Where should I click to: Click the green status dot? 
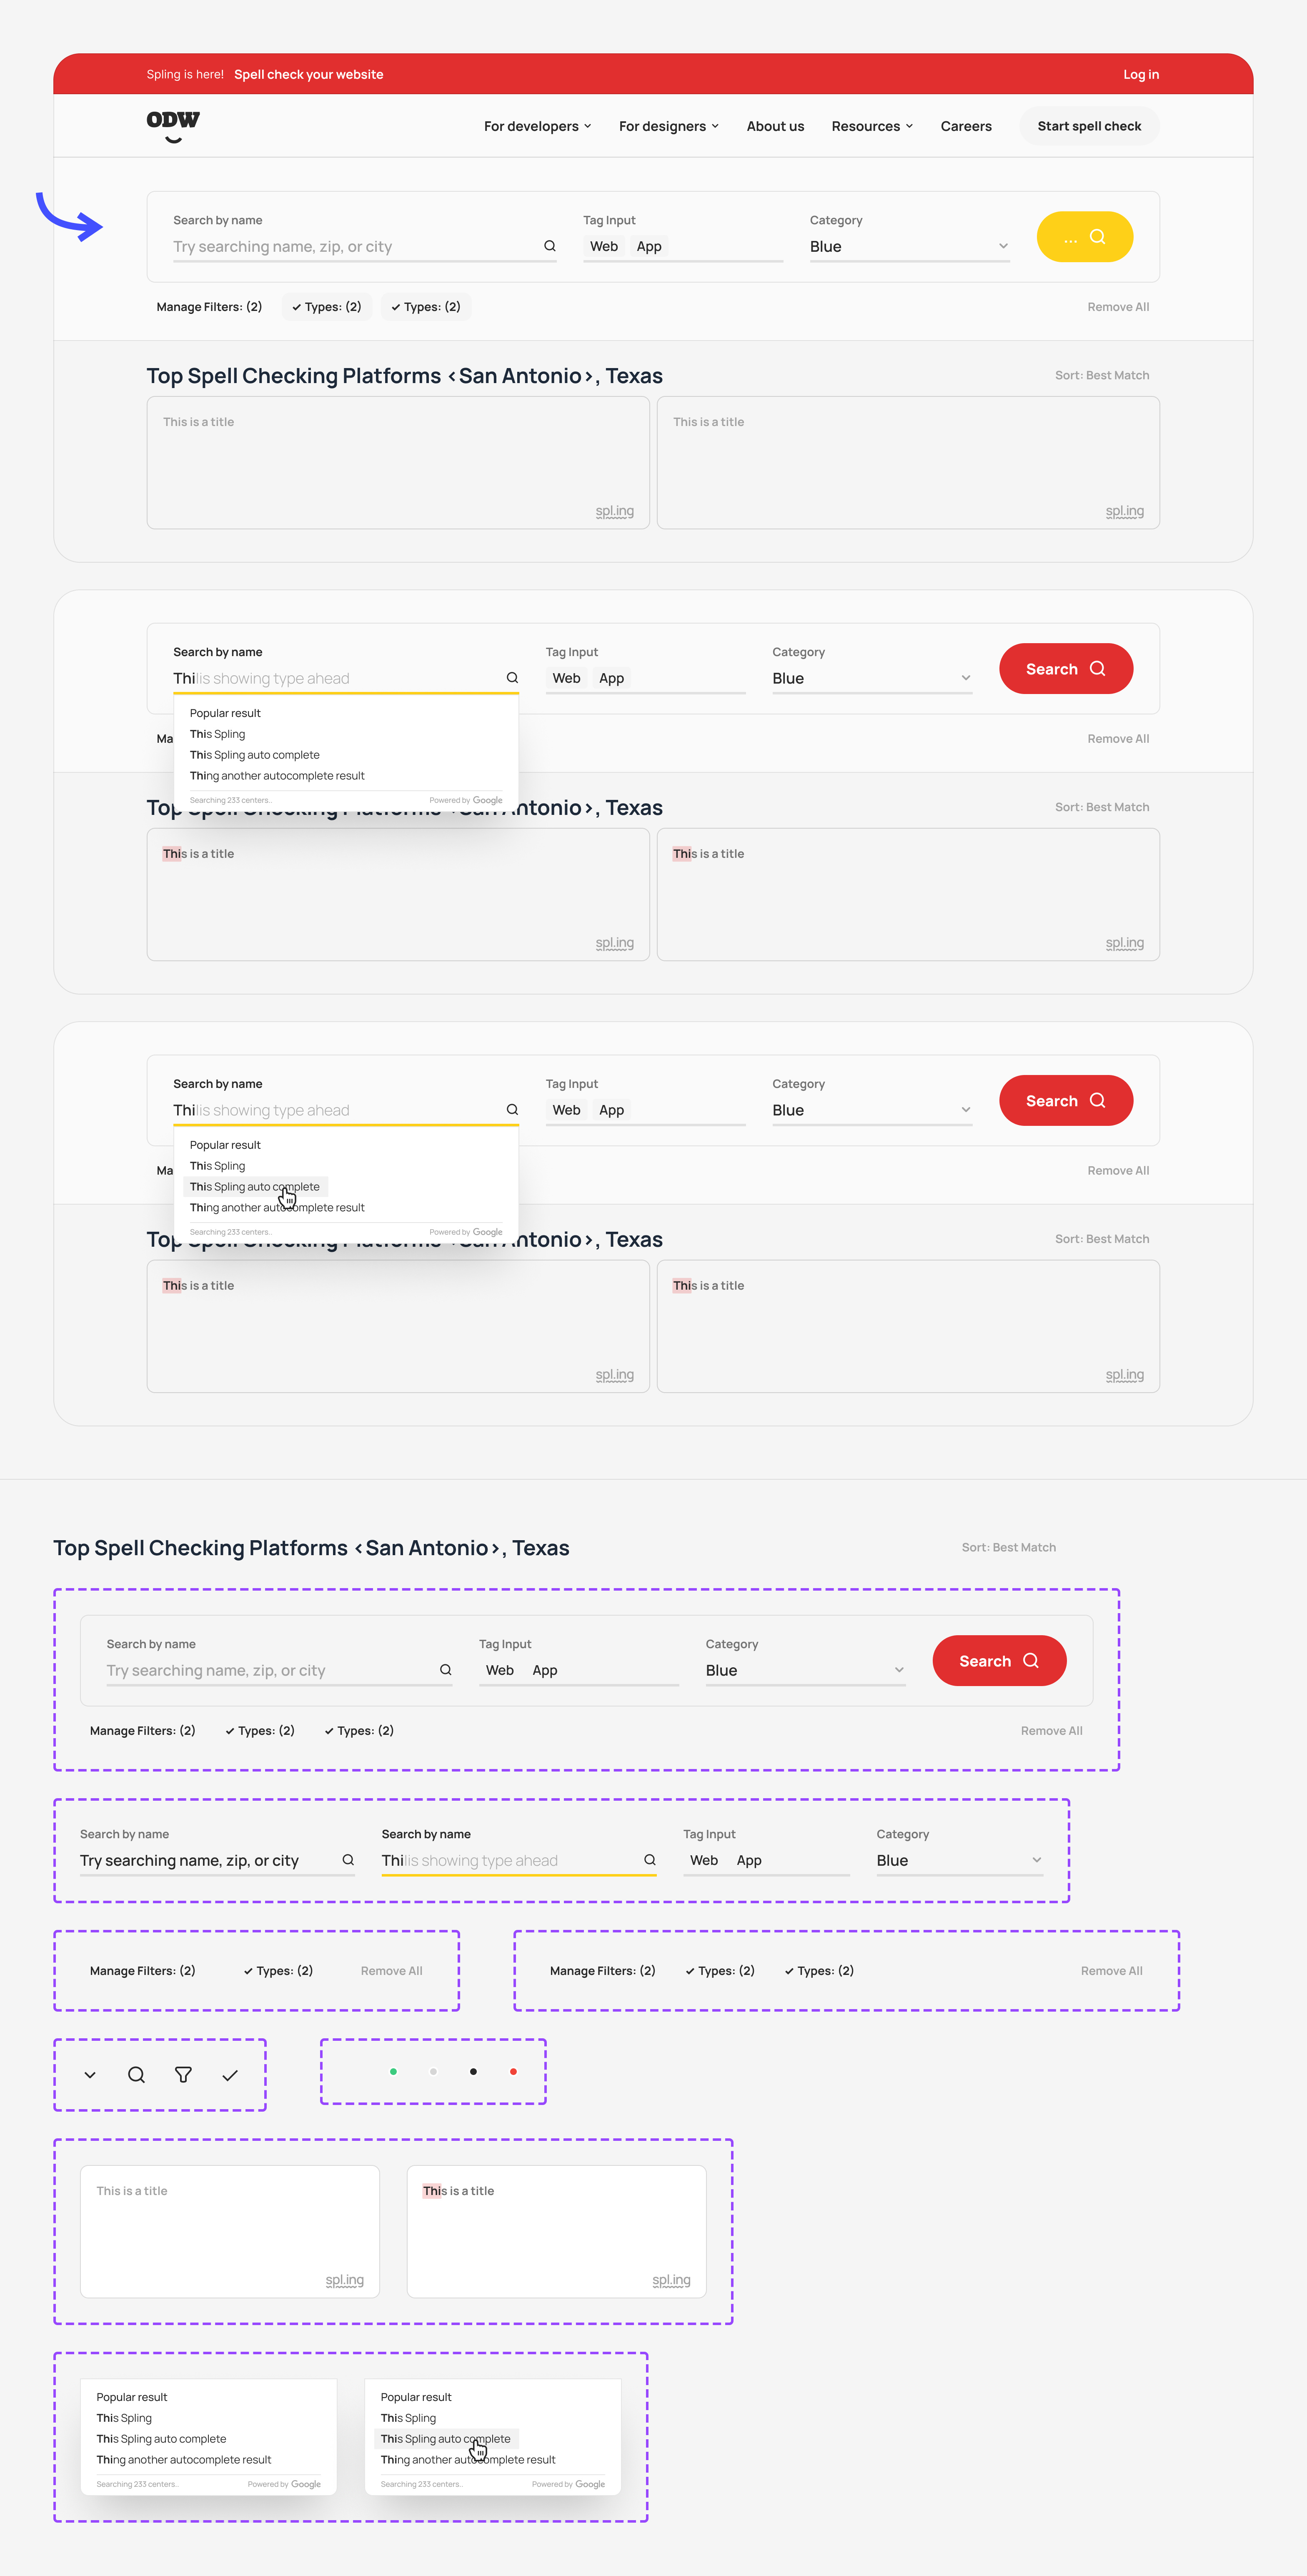tap(393, 2072)
